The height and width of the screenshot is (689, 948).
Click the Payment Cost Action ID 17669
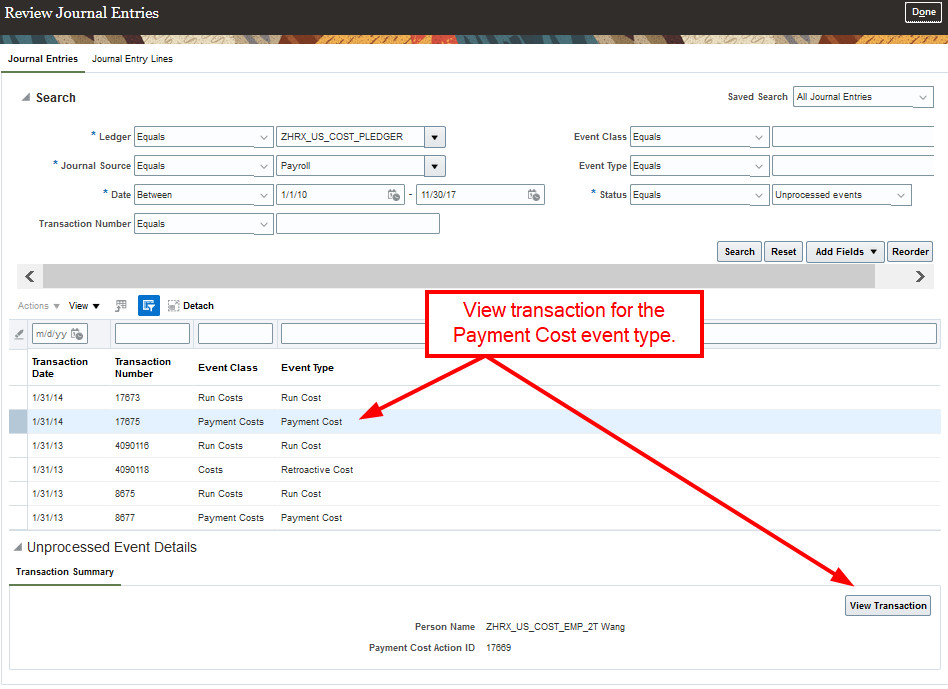[x=498, y=648]
